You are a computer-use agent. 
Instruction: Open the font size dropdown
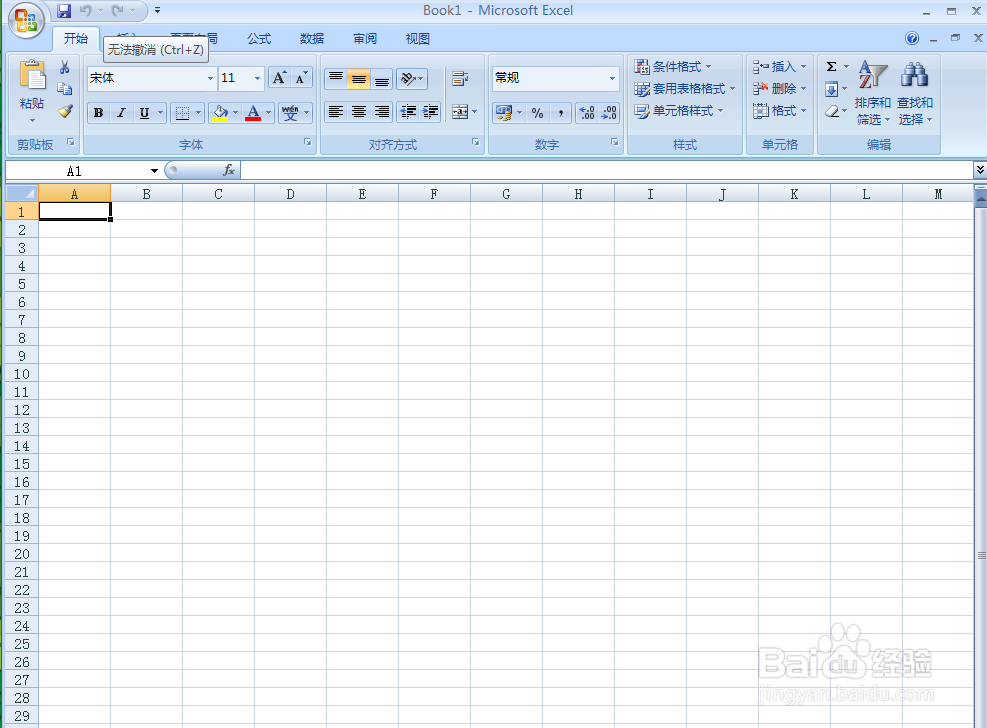[257, 78]
